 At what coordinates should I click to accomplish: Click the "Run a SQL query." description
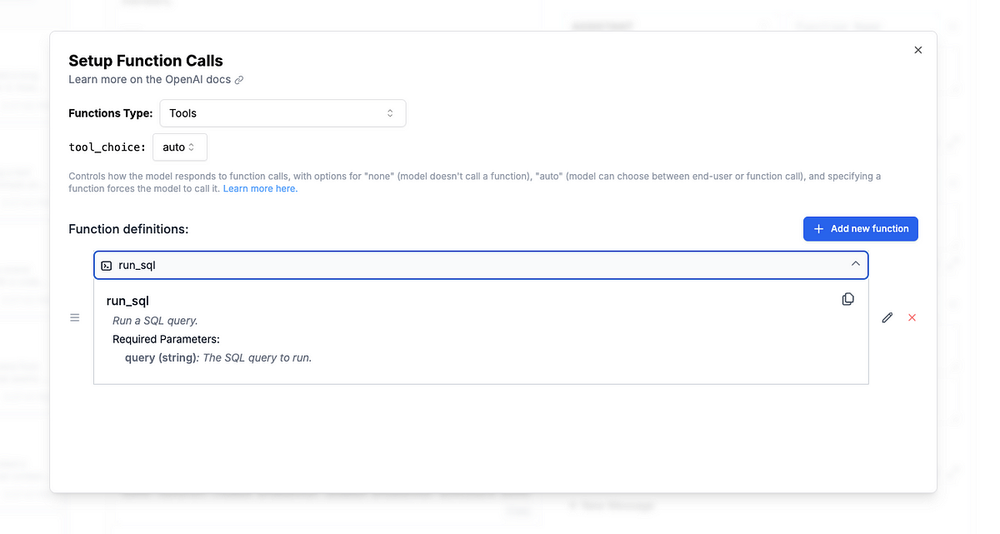point(155,321)
